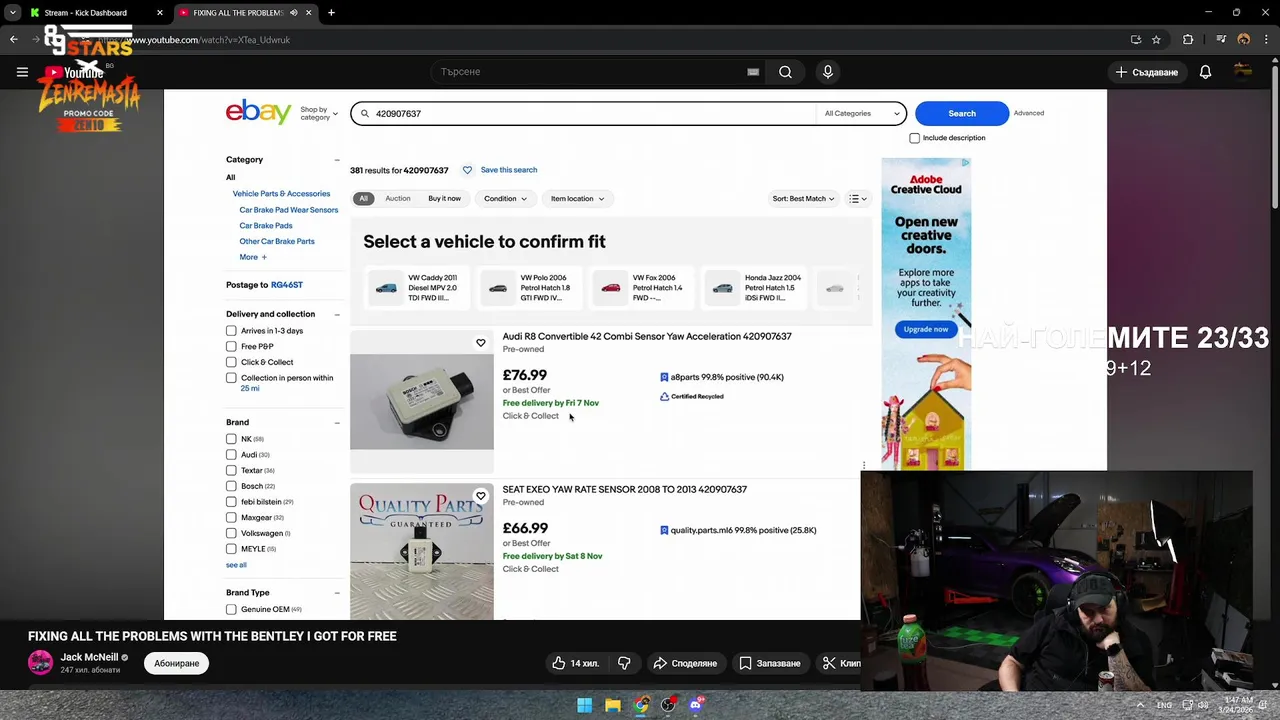Open the browser extensions puzzle icon

click(1188, 40)
